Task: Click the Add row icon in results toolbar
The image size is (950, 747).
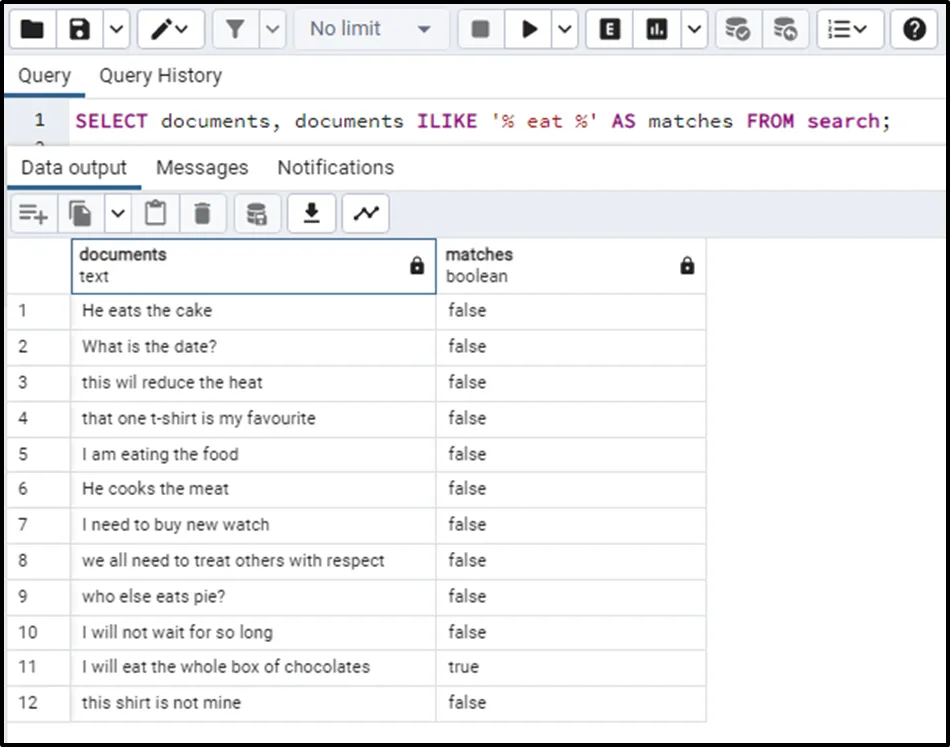Action: 33,213
